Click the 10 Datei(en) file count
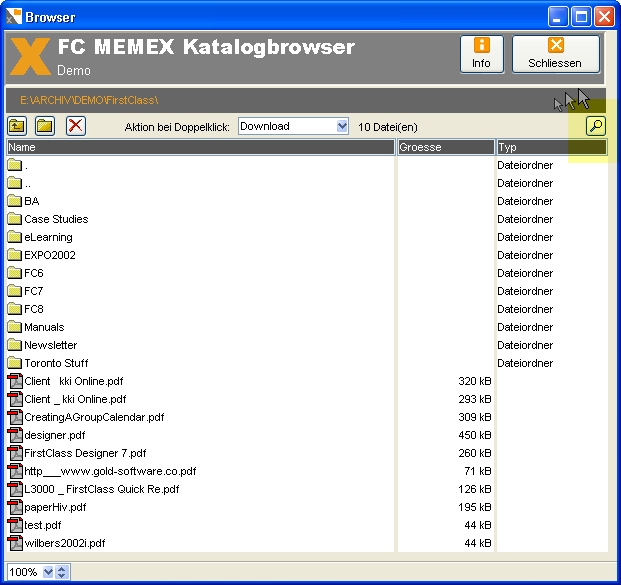 coord(388,127)
